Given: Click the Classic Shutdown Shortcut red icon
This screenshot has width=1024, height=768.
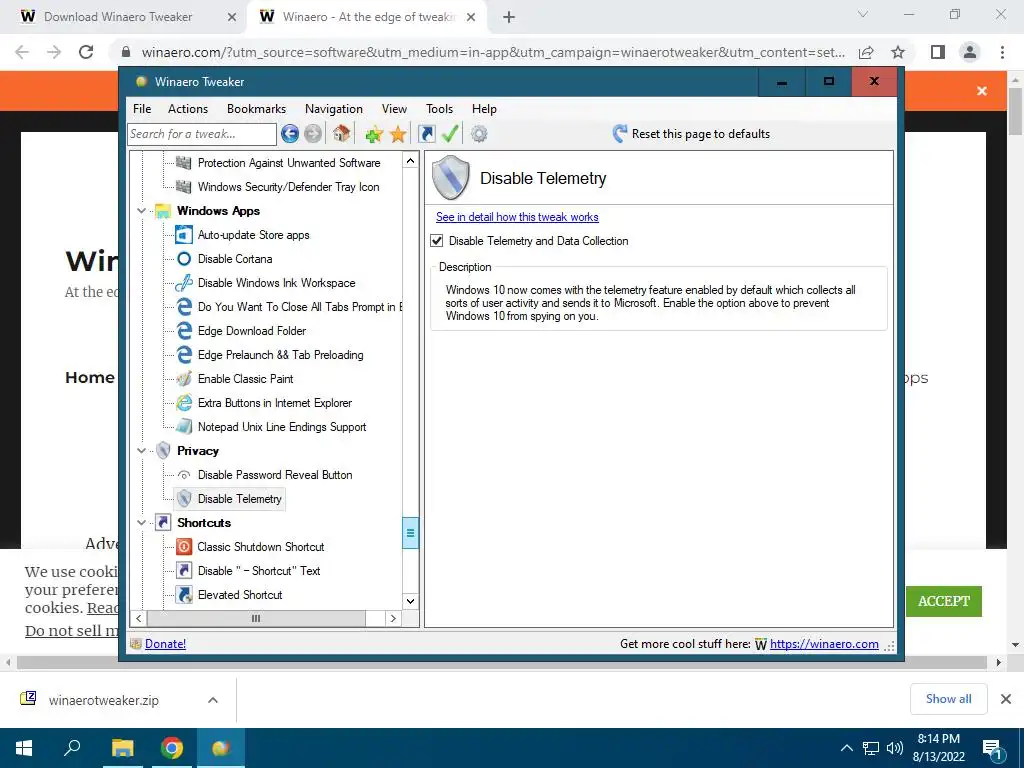Looking at the screenshot, I should [184, 547].
